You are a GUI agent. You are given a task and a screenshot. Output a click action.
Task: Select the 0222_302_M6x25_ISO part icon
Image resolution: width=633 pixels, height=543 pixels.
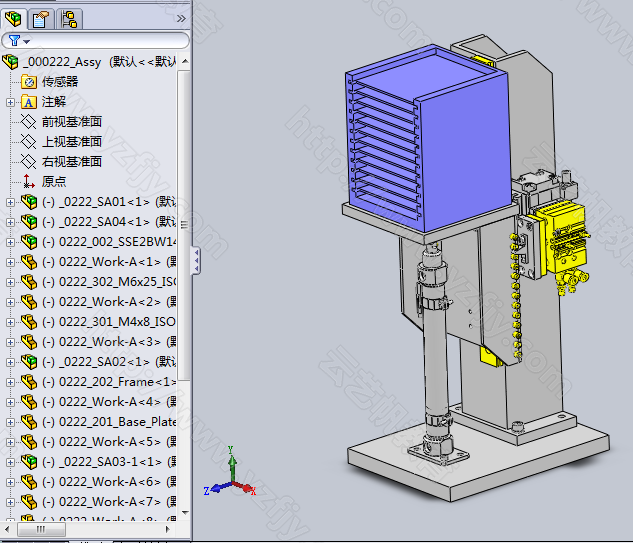coord(29,282)
